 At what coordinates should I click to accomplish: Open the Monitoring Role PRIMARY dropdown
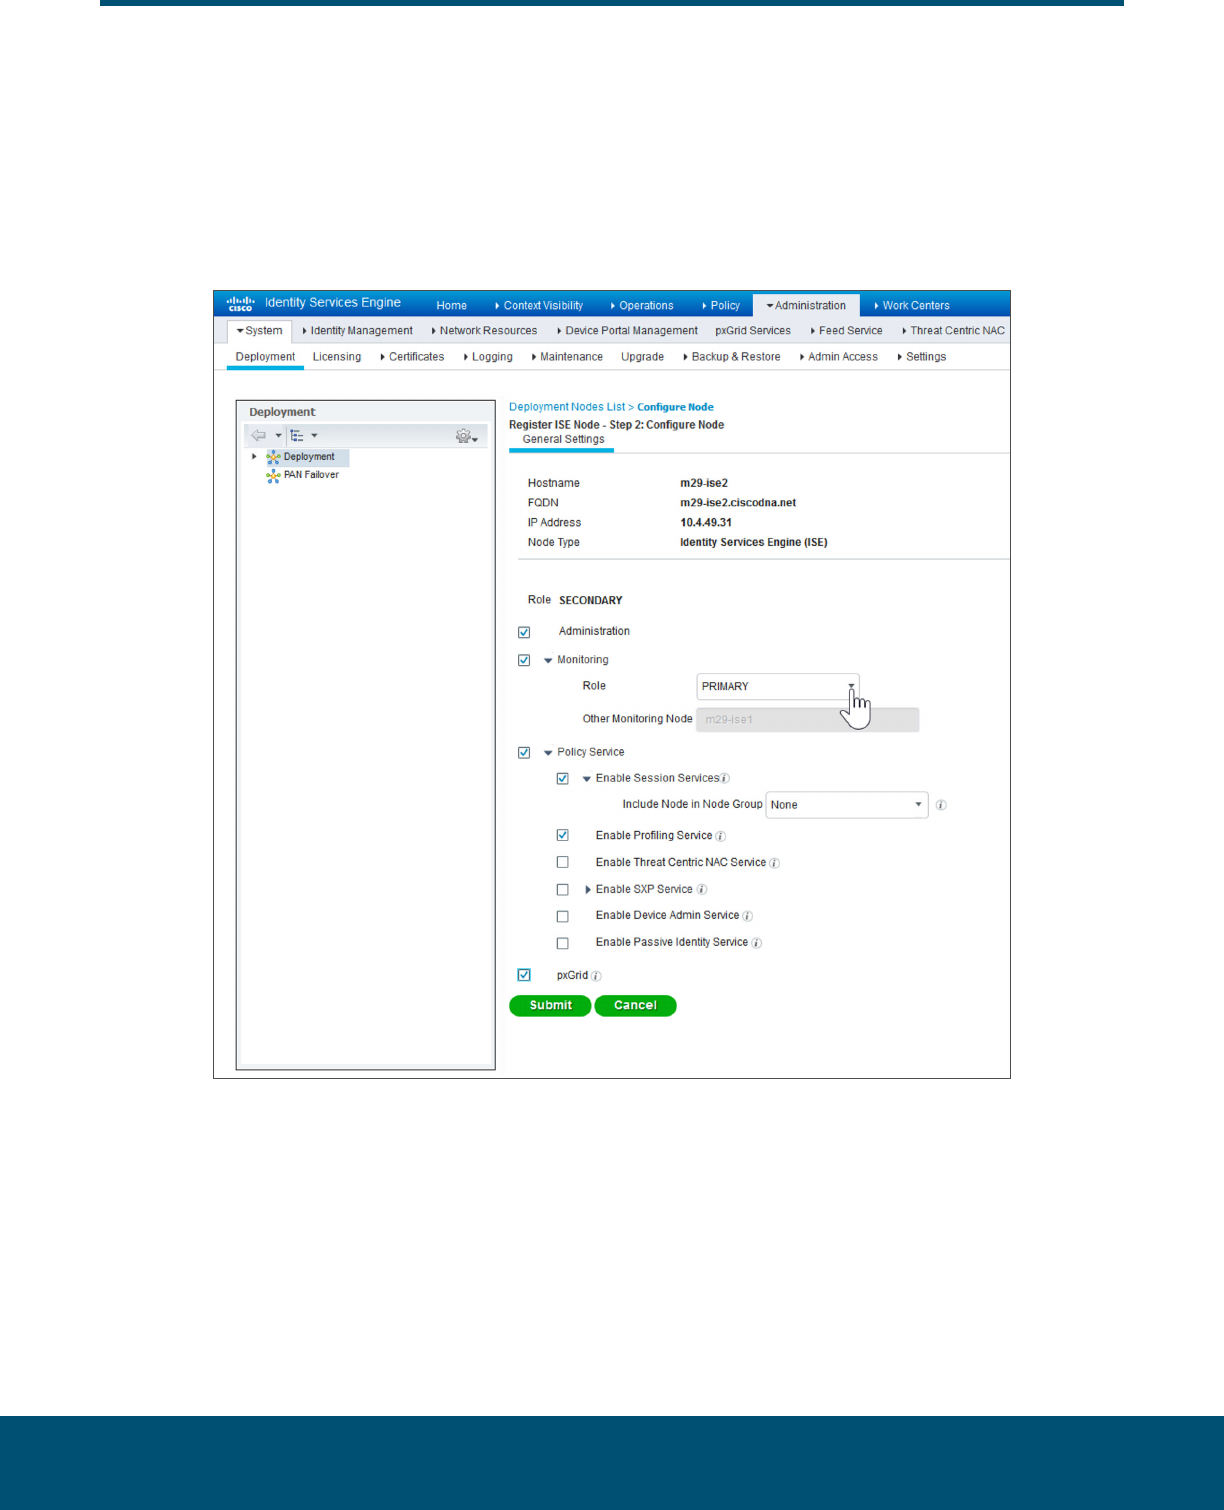(x=777, y=687)
